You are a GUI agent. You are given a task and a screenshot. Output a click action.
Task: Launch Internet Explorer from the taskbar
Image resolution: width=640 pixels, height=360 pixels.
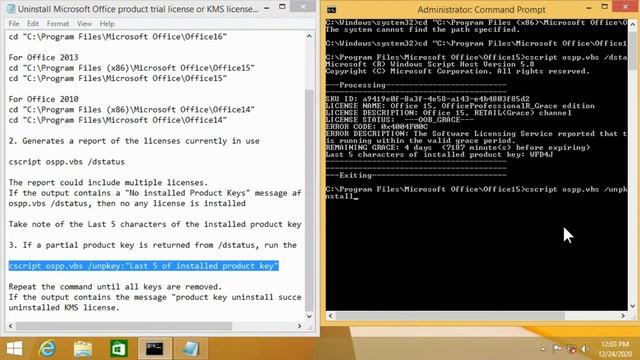tap(47, 349)
